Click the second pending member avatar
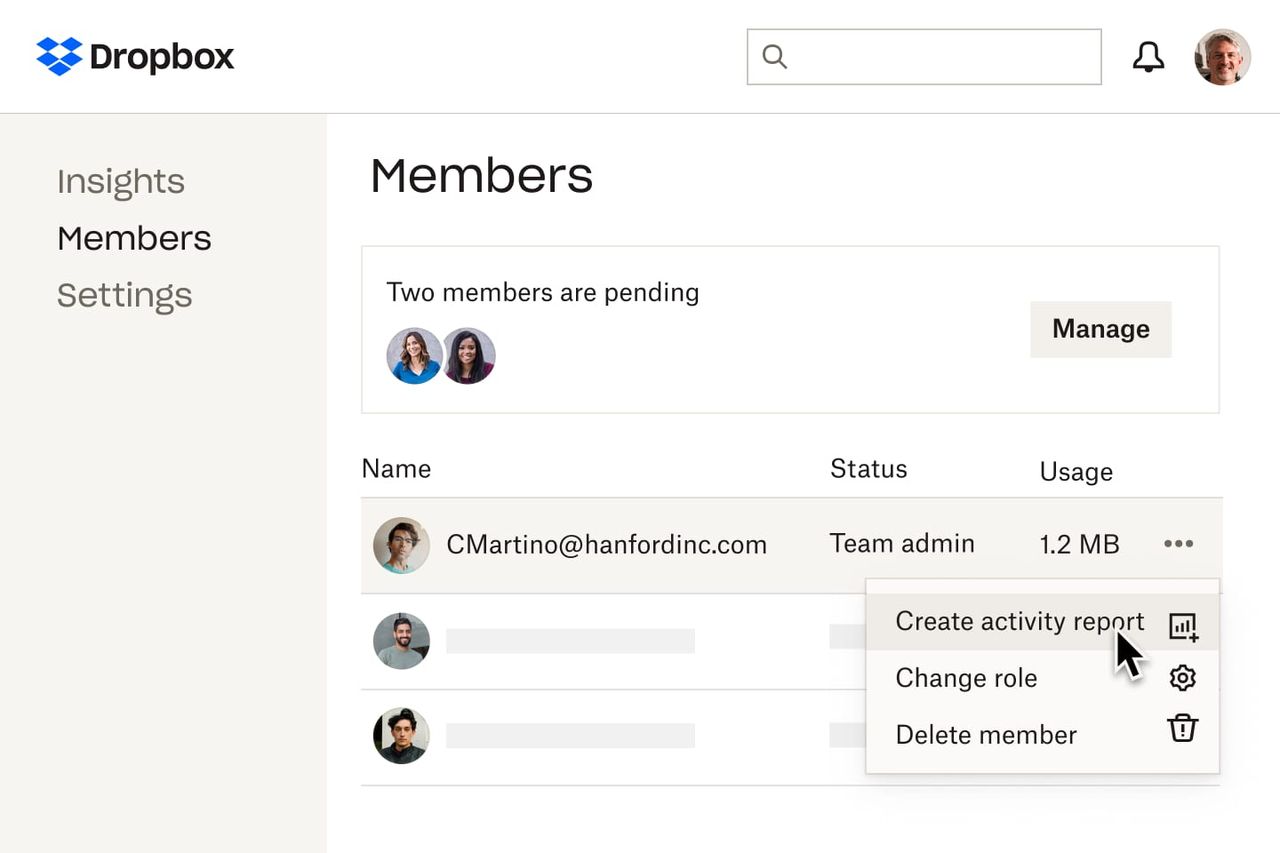Viewport: 1280px width, 853px height. (x=468, y=355)
